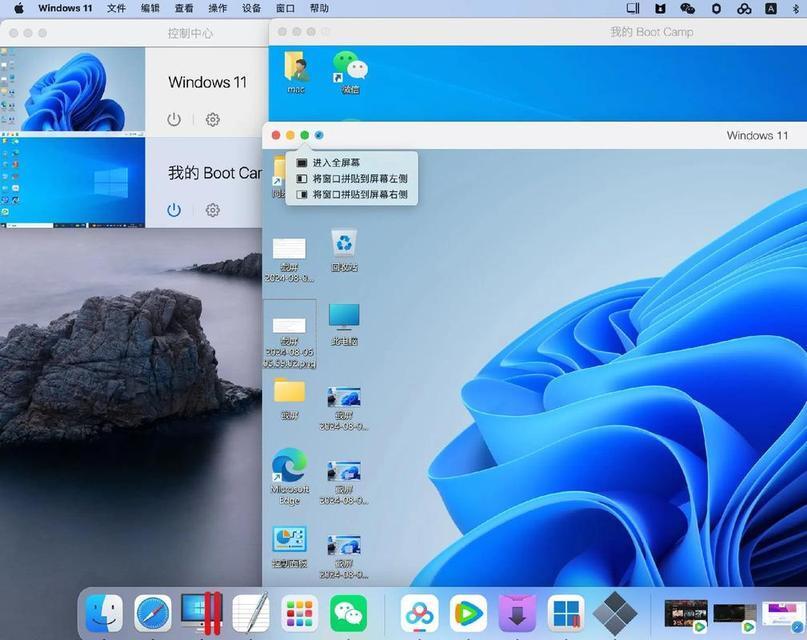Select the Windows 11 thumbnail in Control Center
This screenshot has height=640, width=807.
click(73, 90)
